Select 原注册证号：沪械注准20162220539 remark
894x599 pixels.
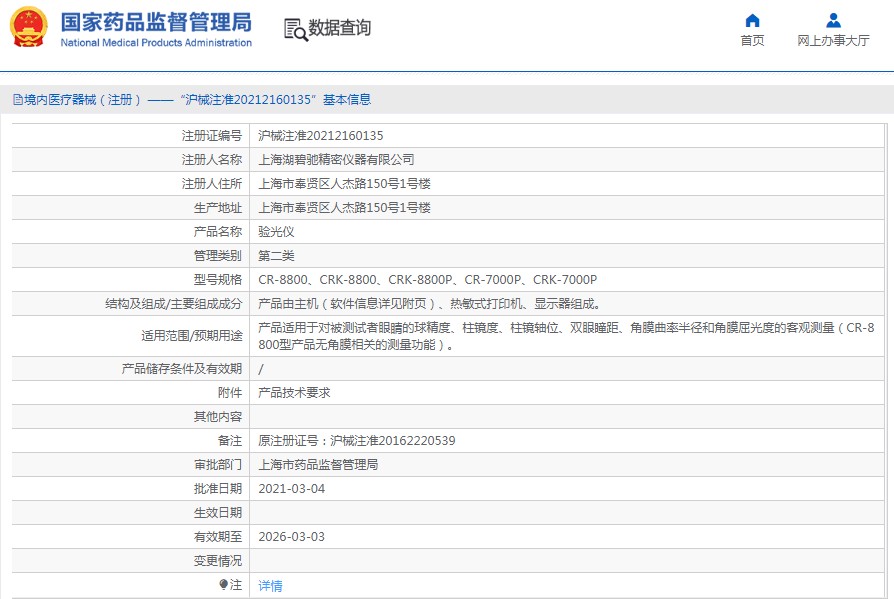[x=357, y=441]
